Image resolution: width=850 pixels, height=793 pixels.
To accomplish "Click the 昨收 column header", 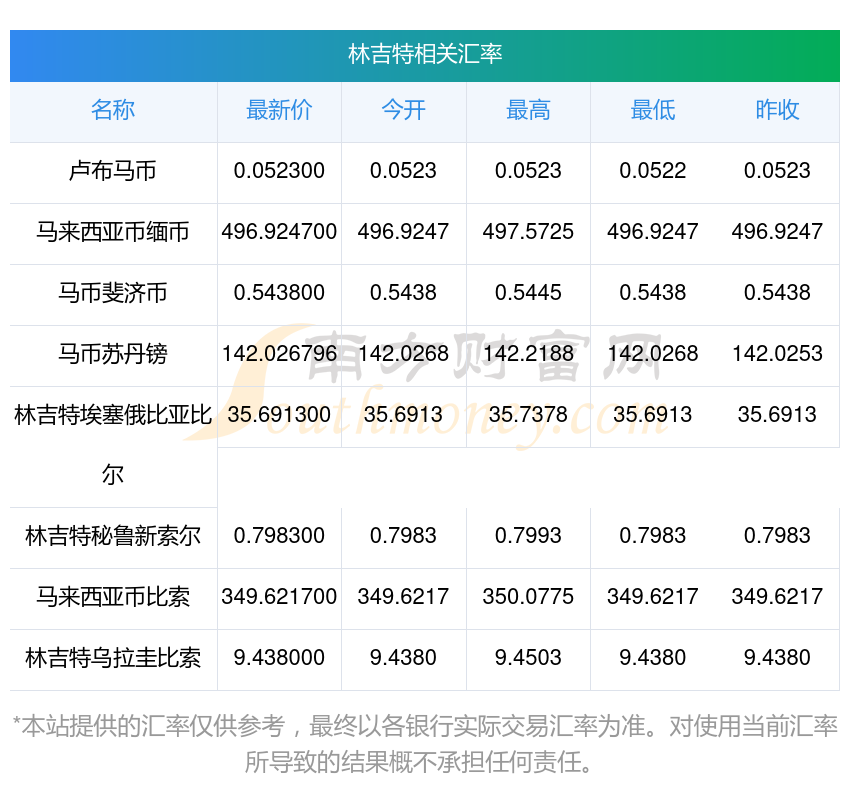I will pos(777,110).
